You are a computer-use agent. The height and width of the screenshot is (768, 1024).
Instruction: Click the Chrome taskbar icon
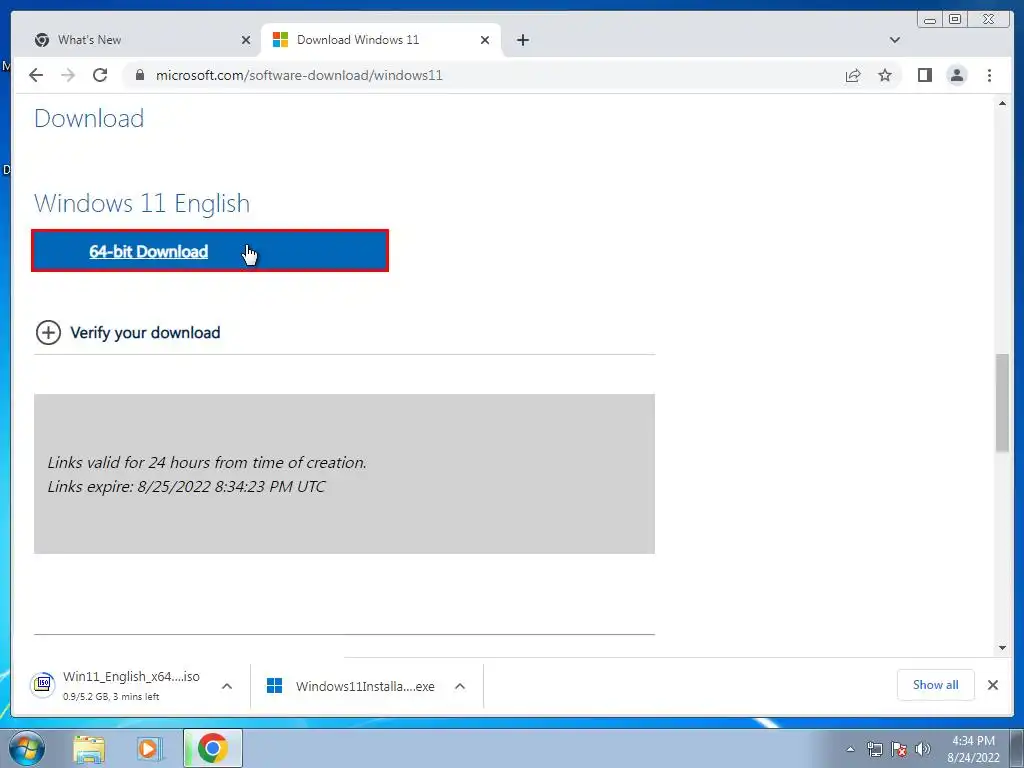[212, 748]
